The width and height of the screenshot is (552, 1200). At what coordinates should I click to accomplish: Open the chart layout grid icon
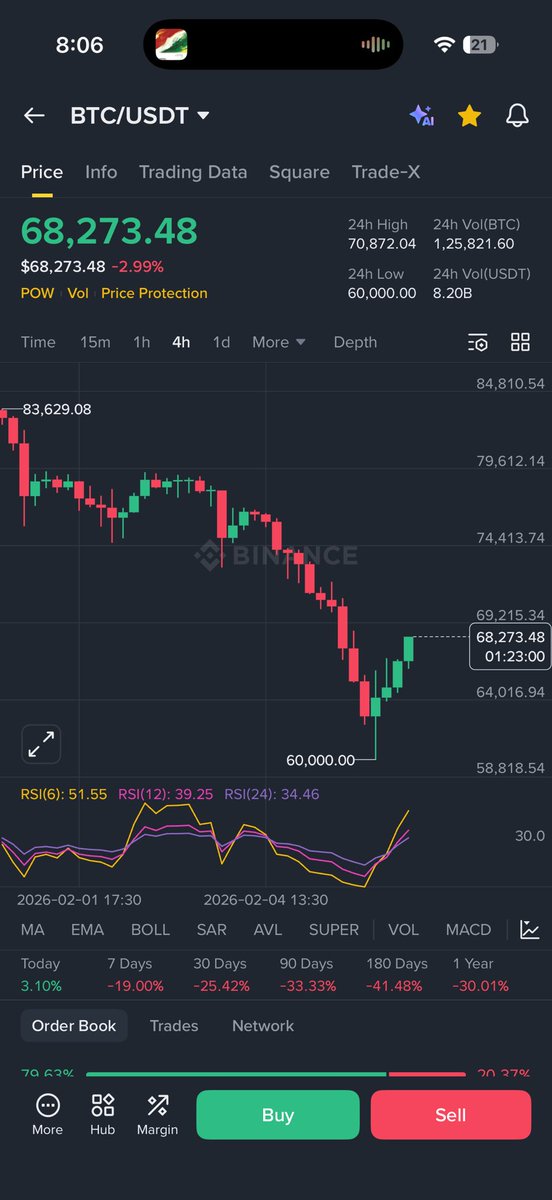(x=520, y=342)
